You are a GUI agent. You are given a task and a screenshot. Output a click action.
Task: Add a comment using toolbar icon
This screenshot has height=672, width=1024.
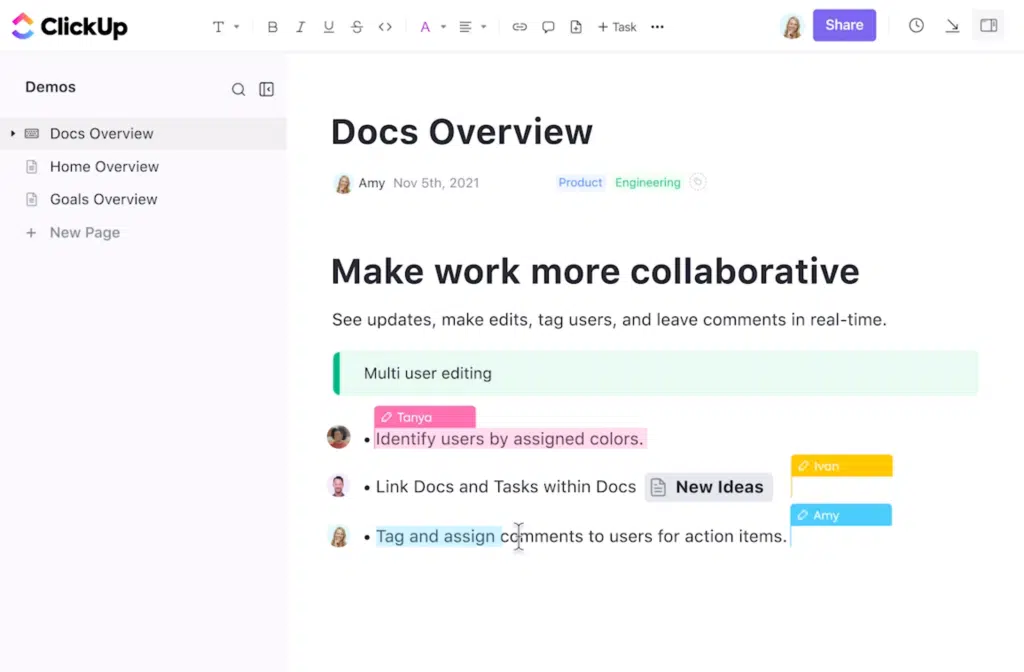pos(548,27)
